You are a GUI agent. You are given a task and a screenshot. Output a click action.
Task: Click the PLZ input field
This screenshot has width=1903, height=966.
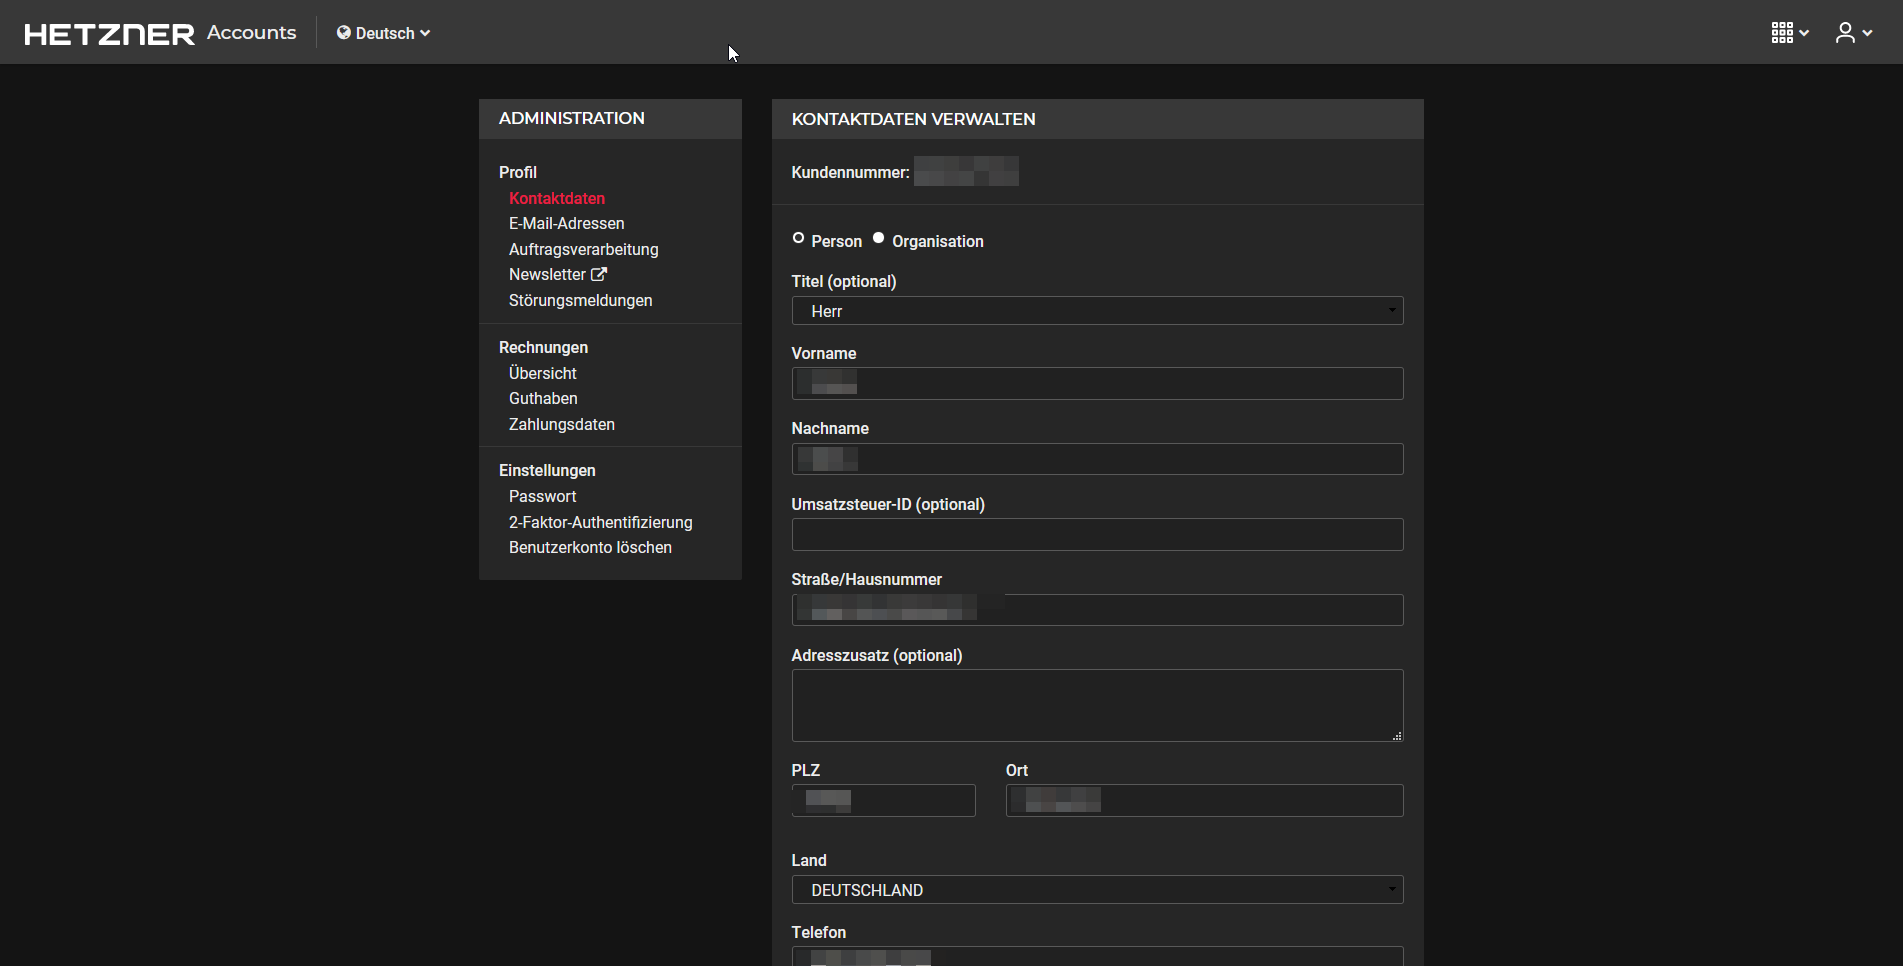tap(883, 800)
